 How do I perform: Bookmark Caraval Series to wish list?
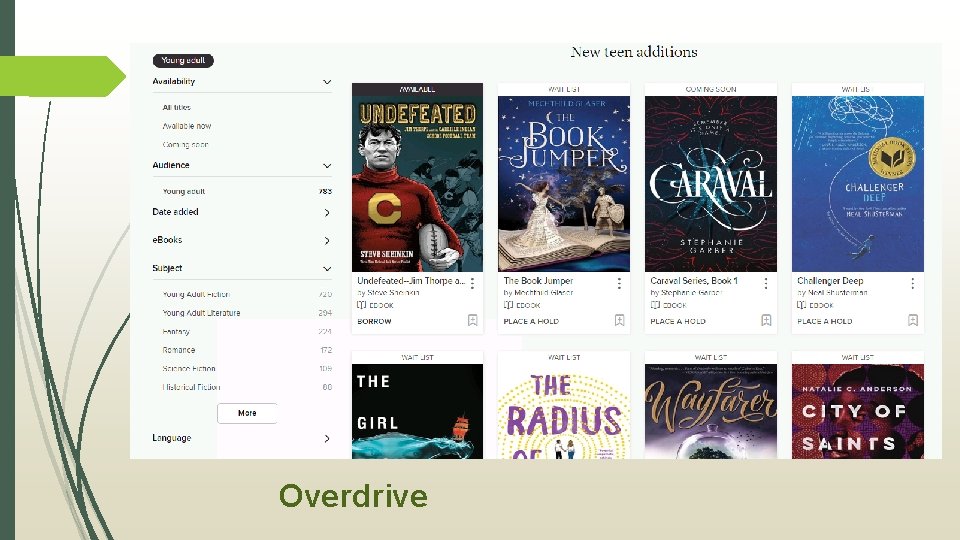[766, 320]
